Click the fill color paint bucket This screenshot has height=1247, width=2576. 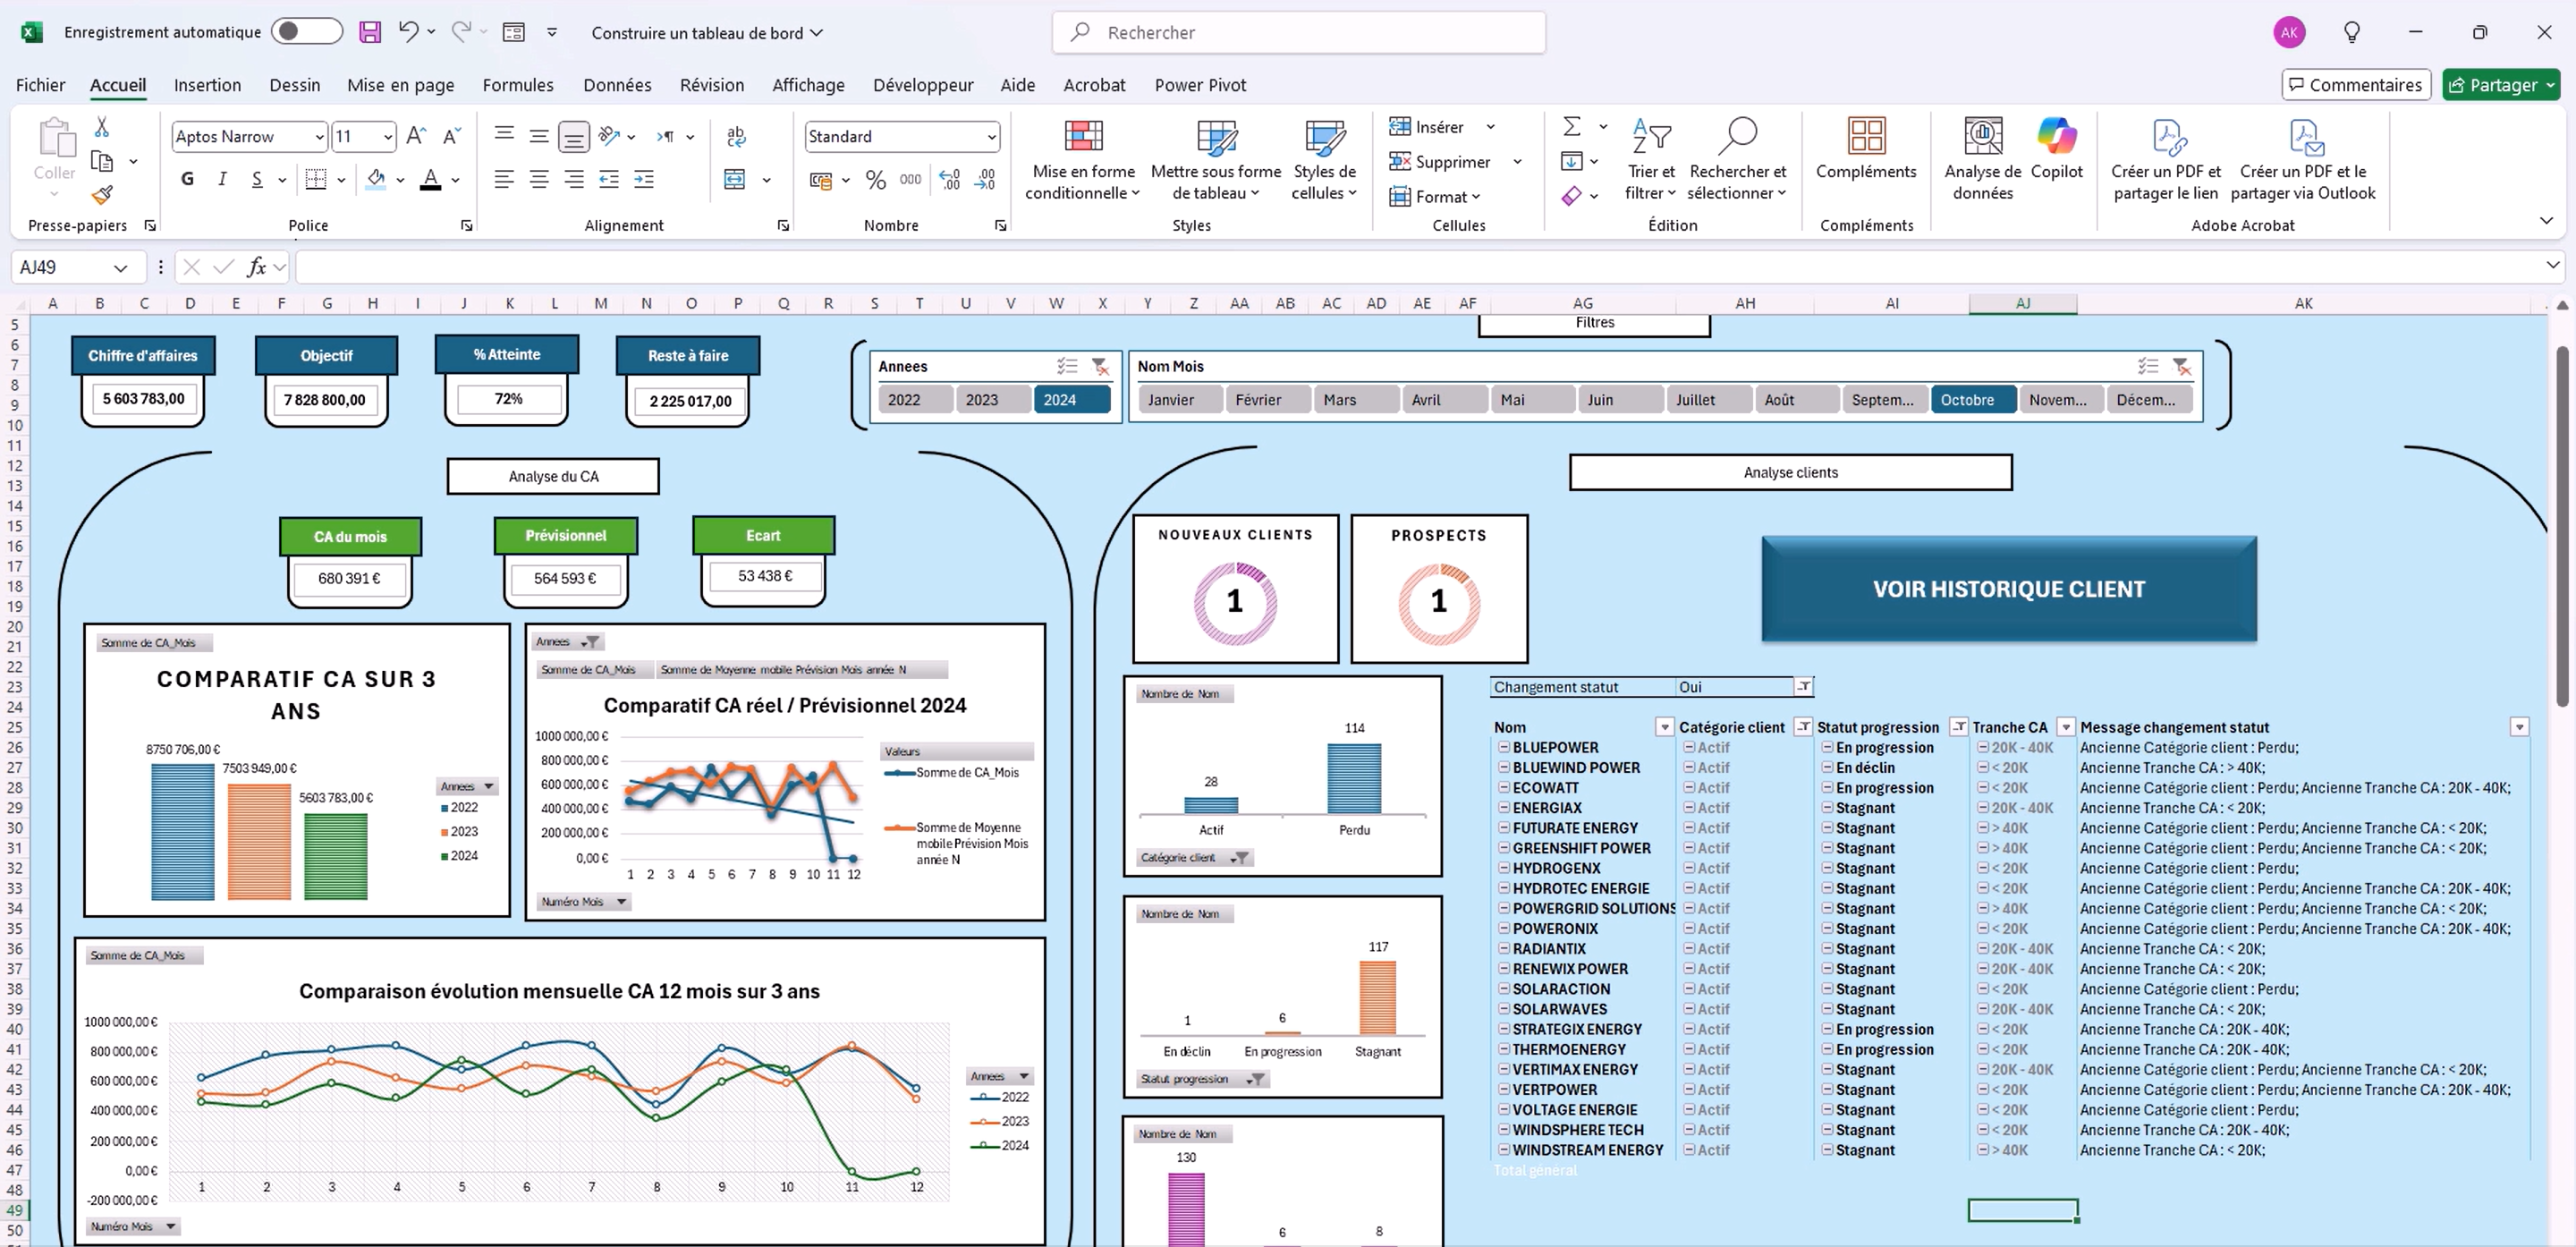(376, 179)
